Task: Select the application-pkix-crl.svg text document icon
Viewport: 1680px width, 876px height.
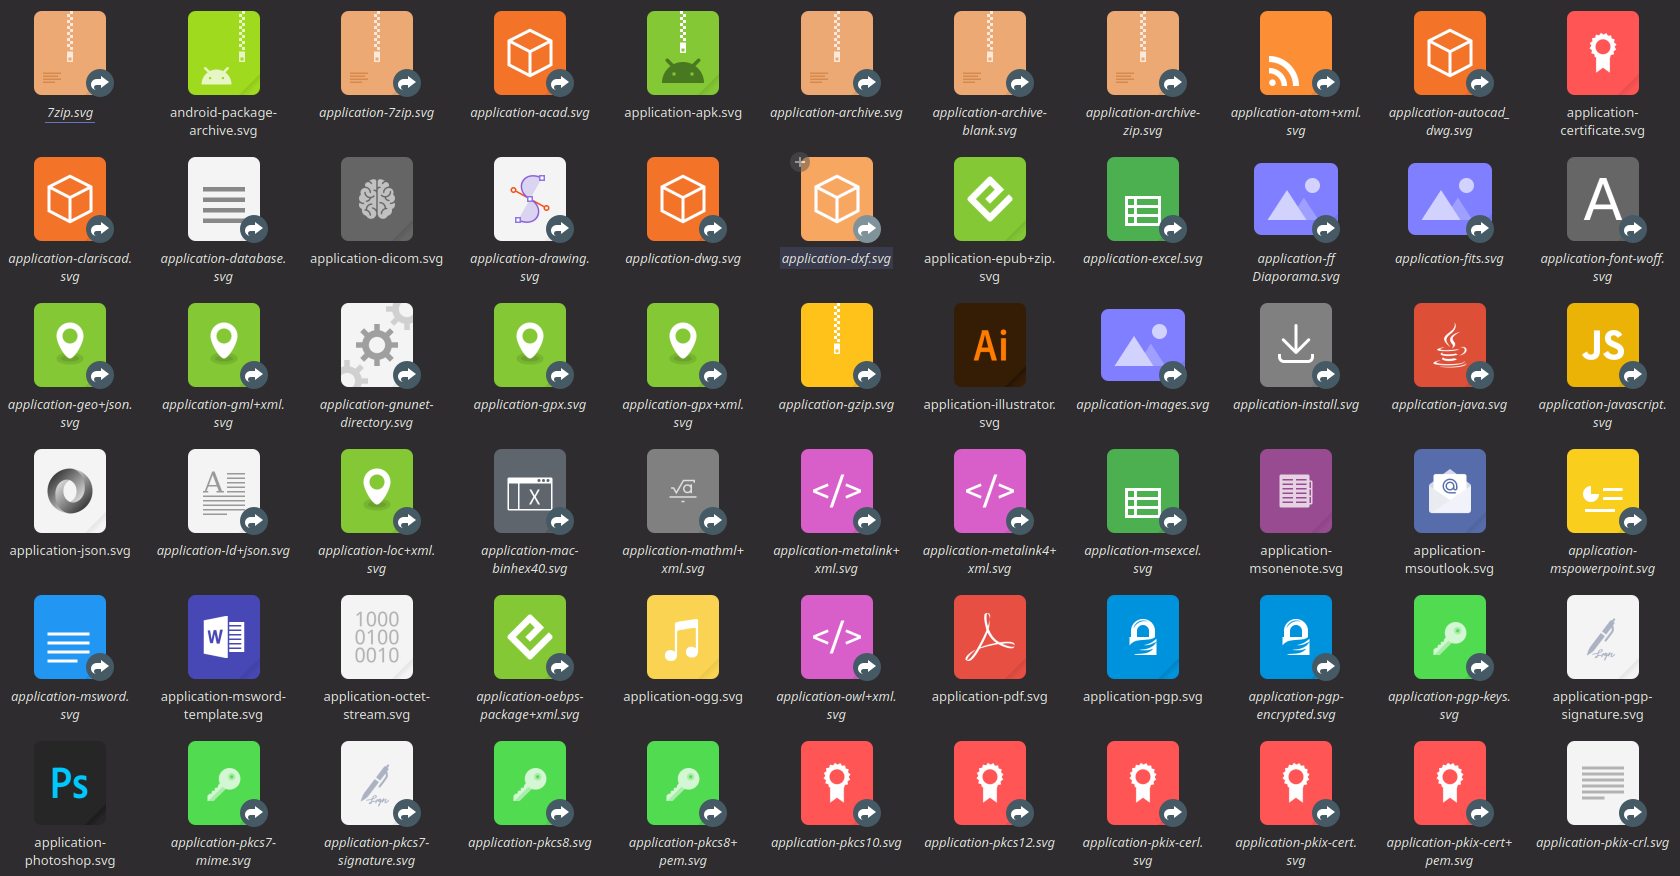Action: tap(1603, 783)
